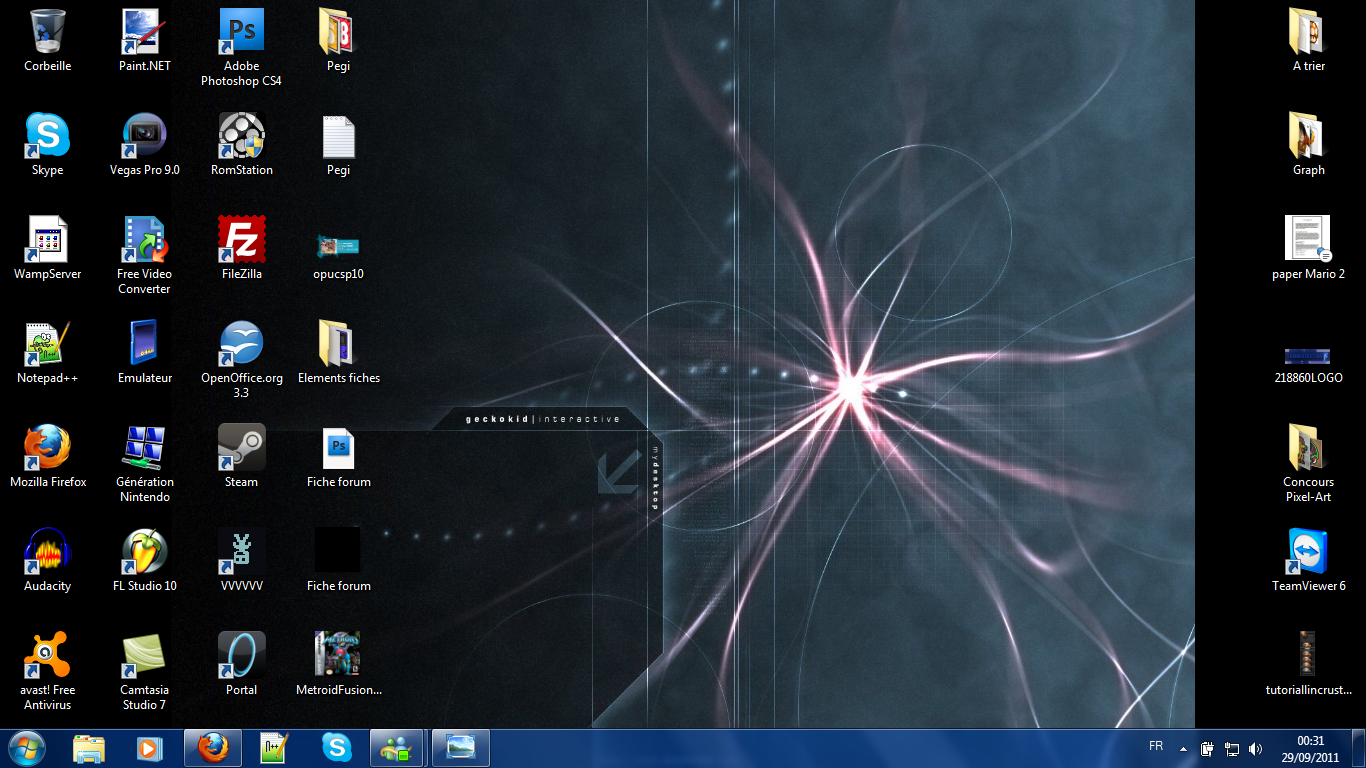Switch to the photo viewer taskbar button
Image resolution: width=1366 pixels, height=768 pixels.
[461, 748]
